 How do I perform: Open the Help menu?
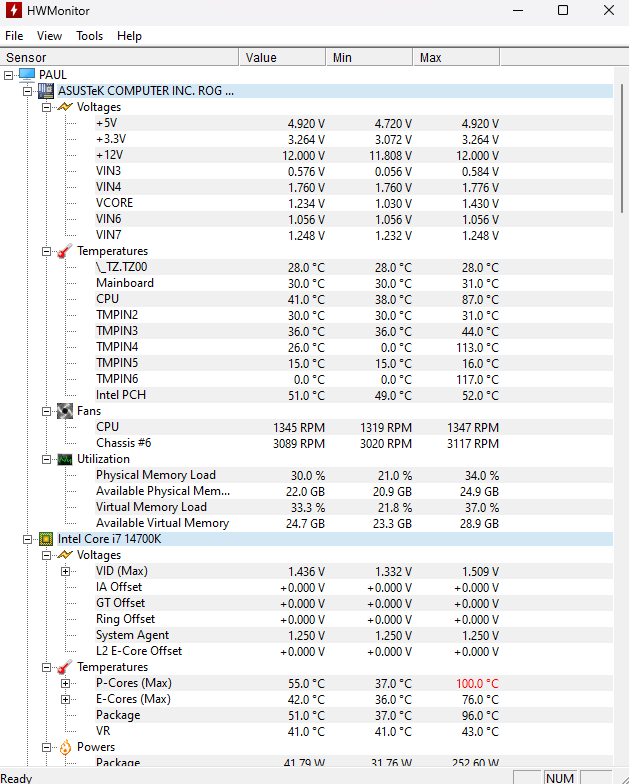point(129,36)
